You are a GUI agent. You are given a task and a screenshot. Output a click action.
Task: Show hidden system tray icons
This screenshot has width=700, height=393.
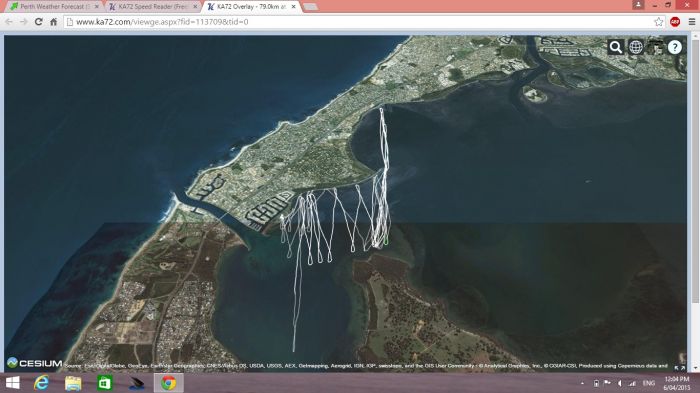pos(583,383)
